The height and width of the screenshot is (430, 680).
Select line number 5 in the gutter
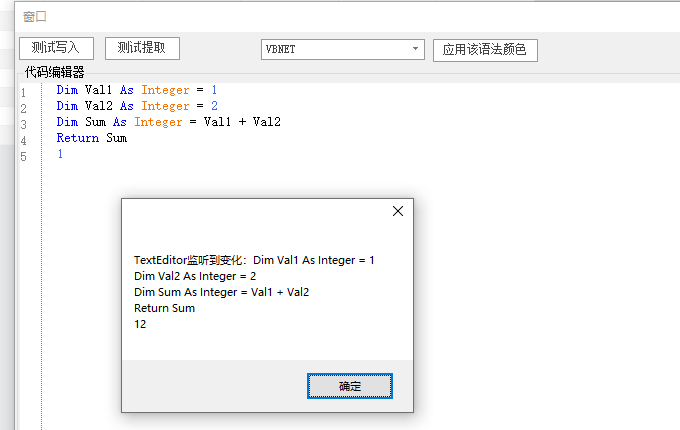[x=23, y=156]
